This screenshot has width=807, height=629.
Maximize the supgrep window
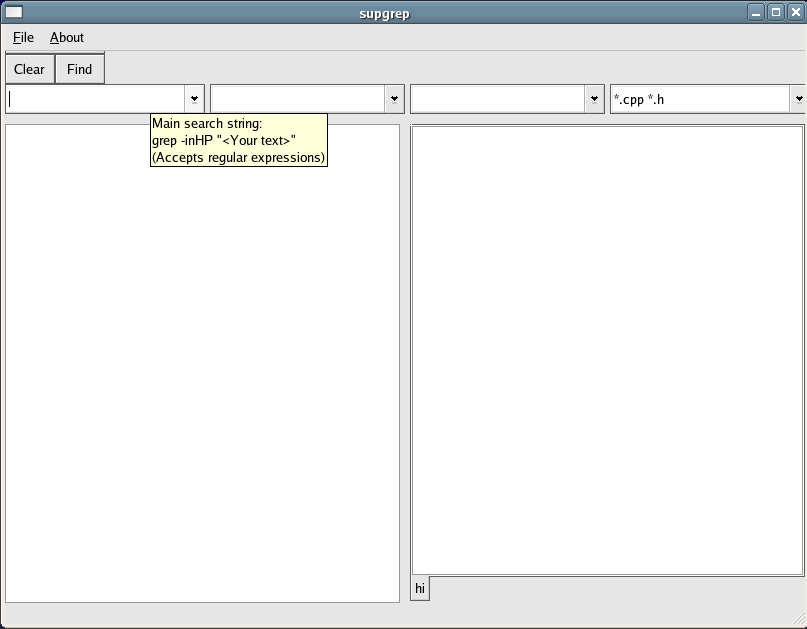775,12
